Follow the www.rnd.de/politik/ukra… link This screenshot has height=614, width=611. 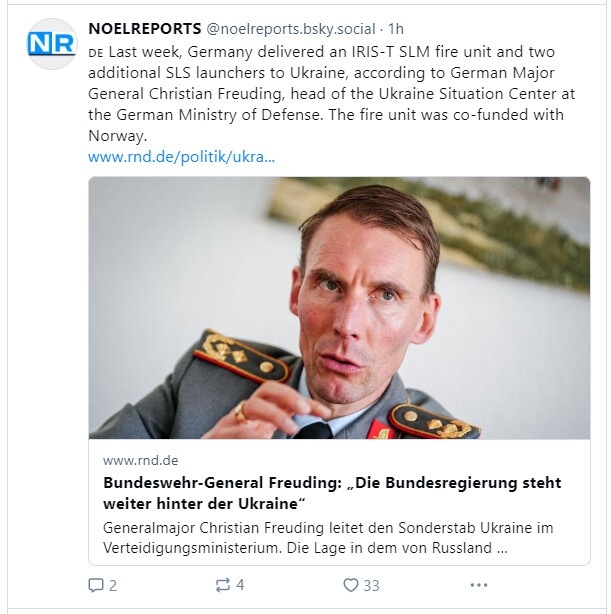pos(181,157)
